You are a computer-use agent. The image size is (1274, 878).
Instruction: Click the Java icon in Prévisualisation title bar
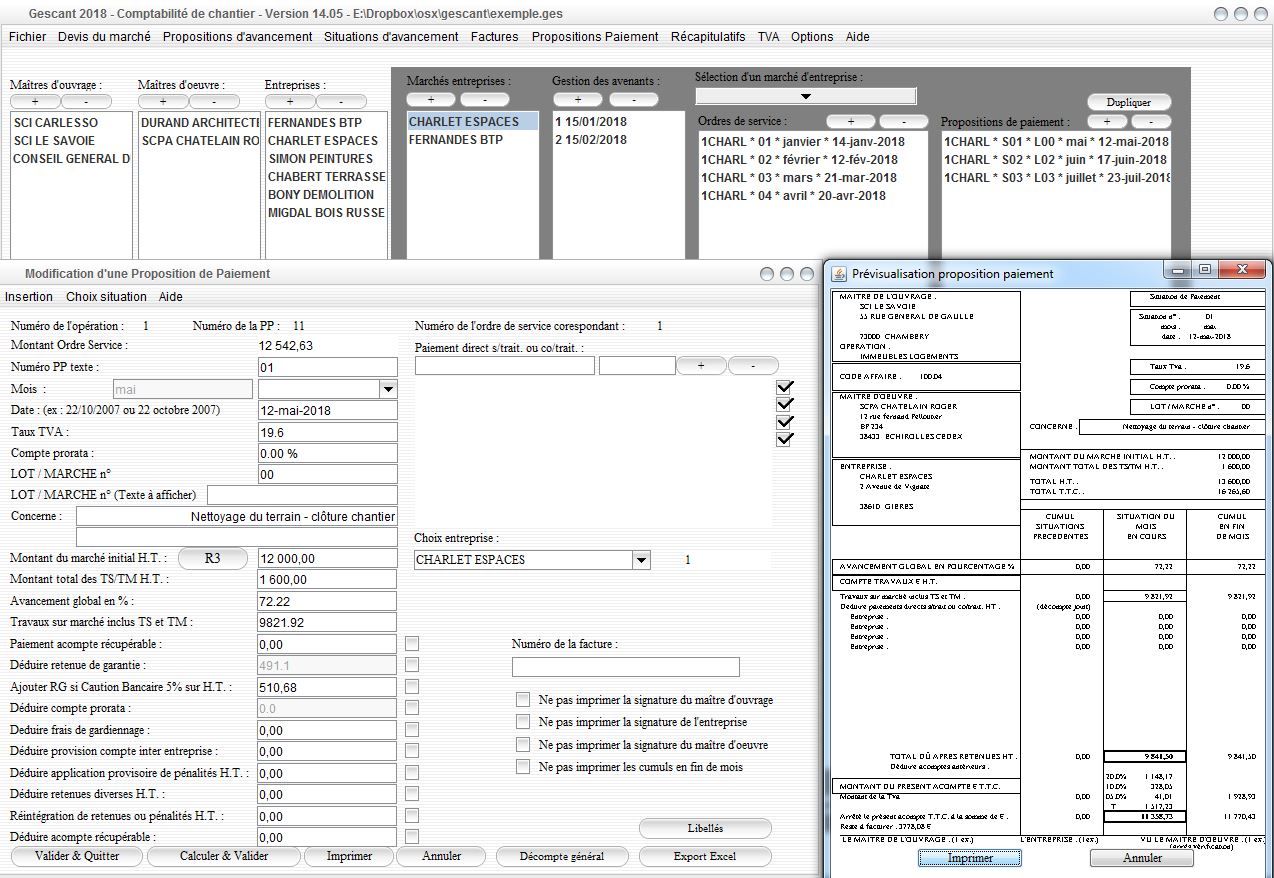839,274
